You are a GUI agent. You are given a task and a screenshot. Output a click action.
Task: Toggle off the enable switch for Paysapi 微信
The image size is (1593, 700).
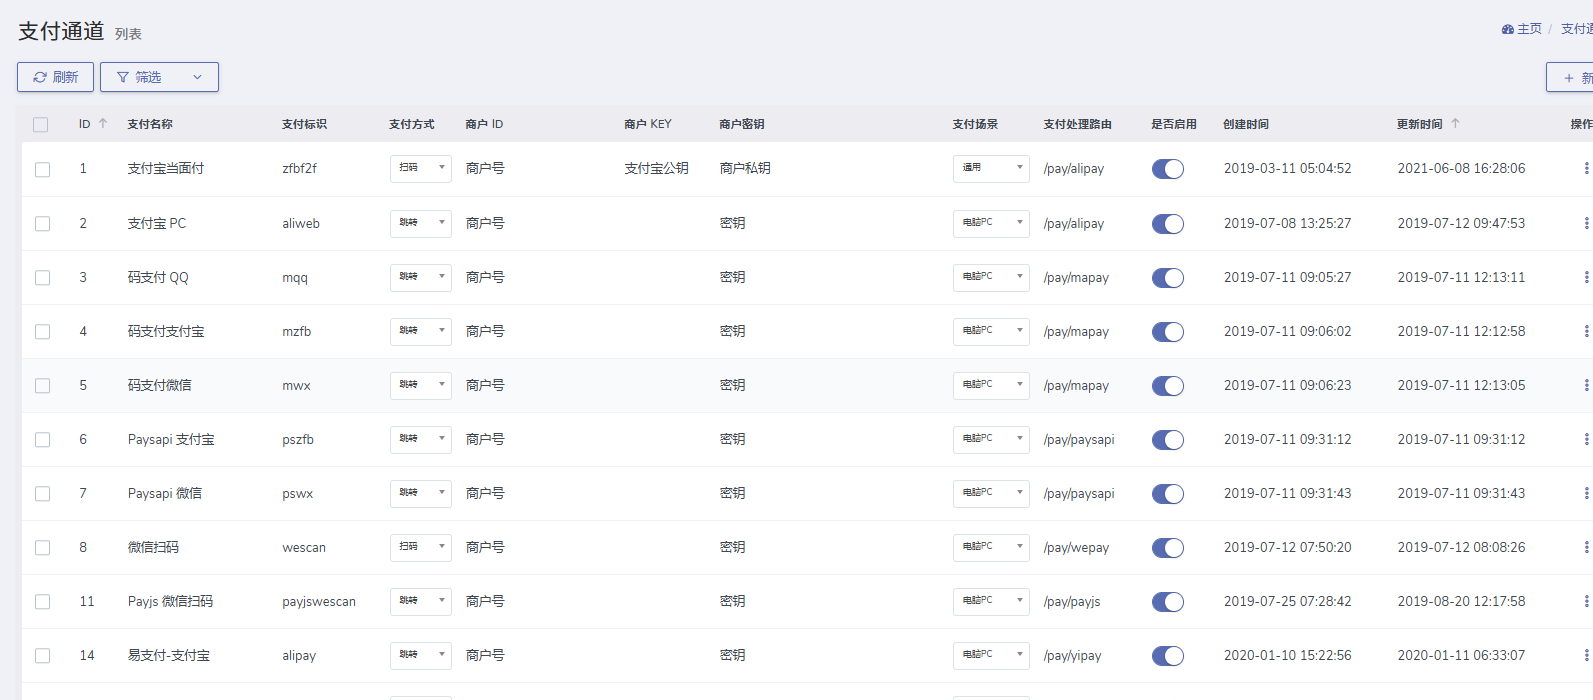1167,494
